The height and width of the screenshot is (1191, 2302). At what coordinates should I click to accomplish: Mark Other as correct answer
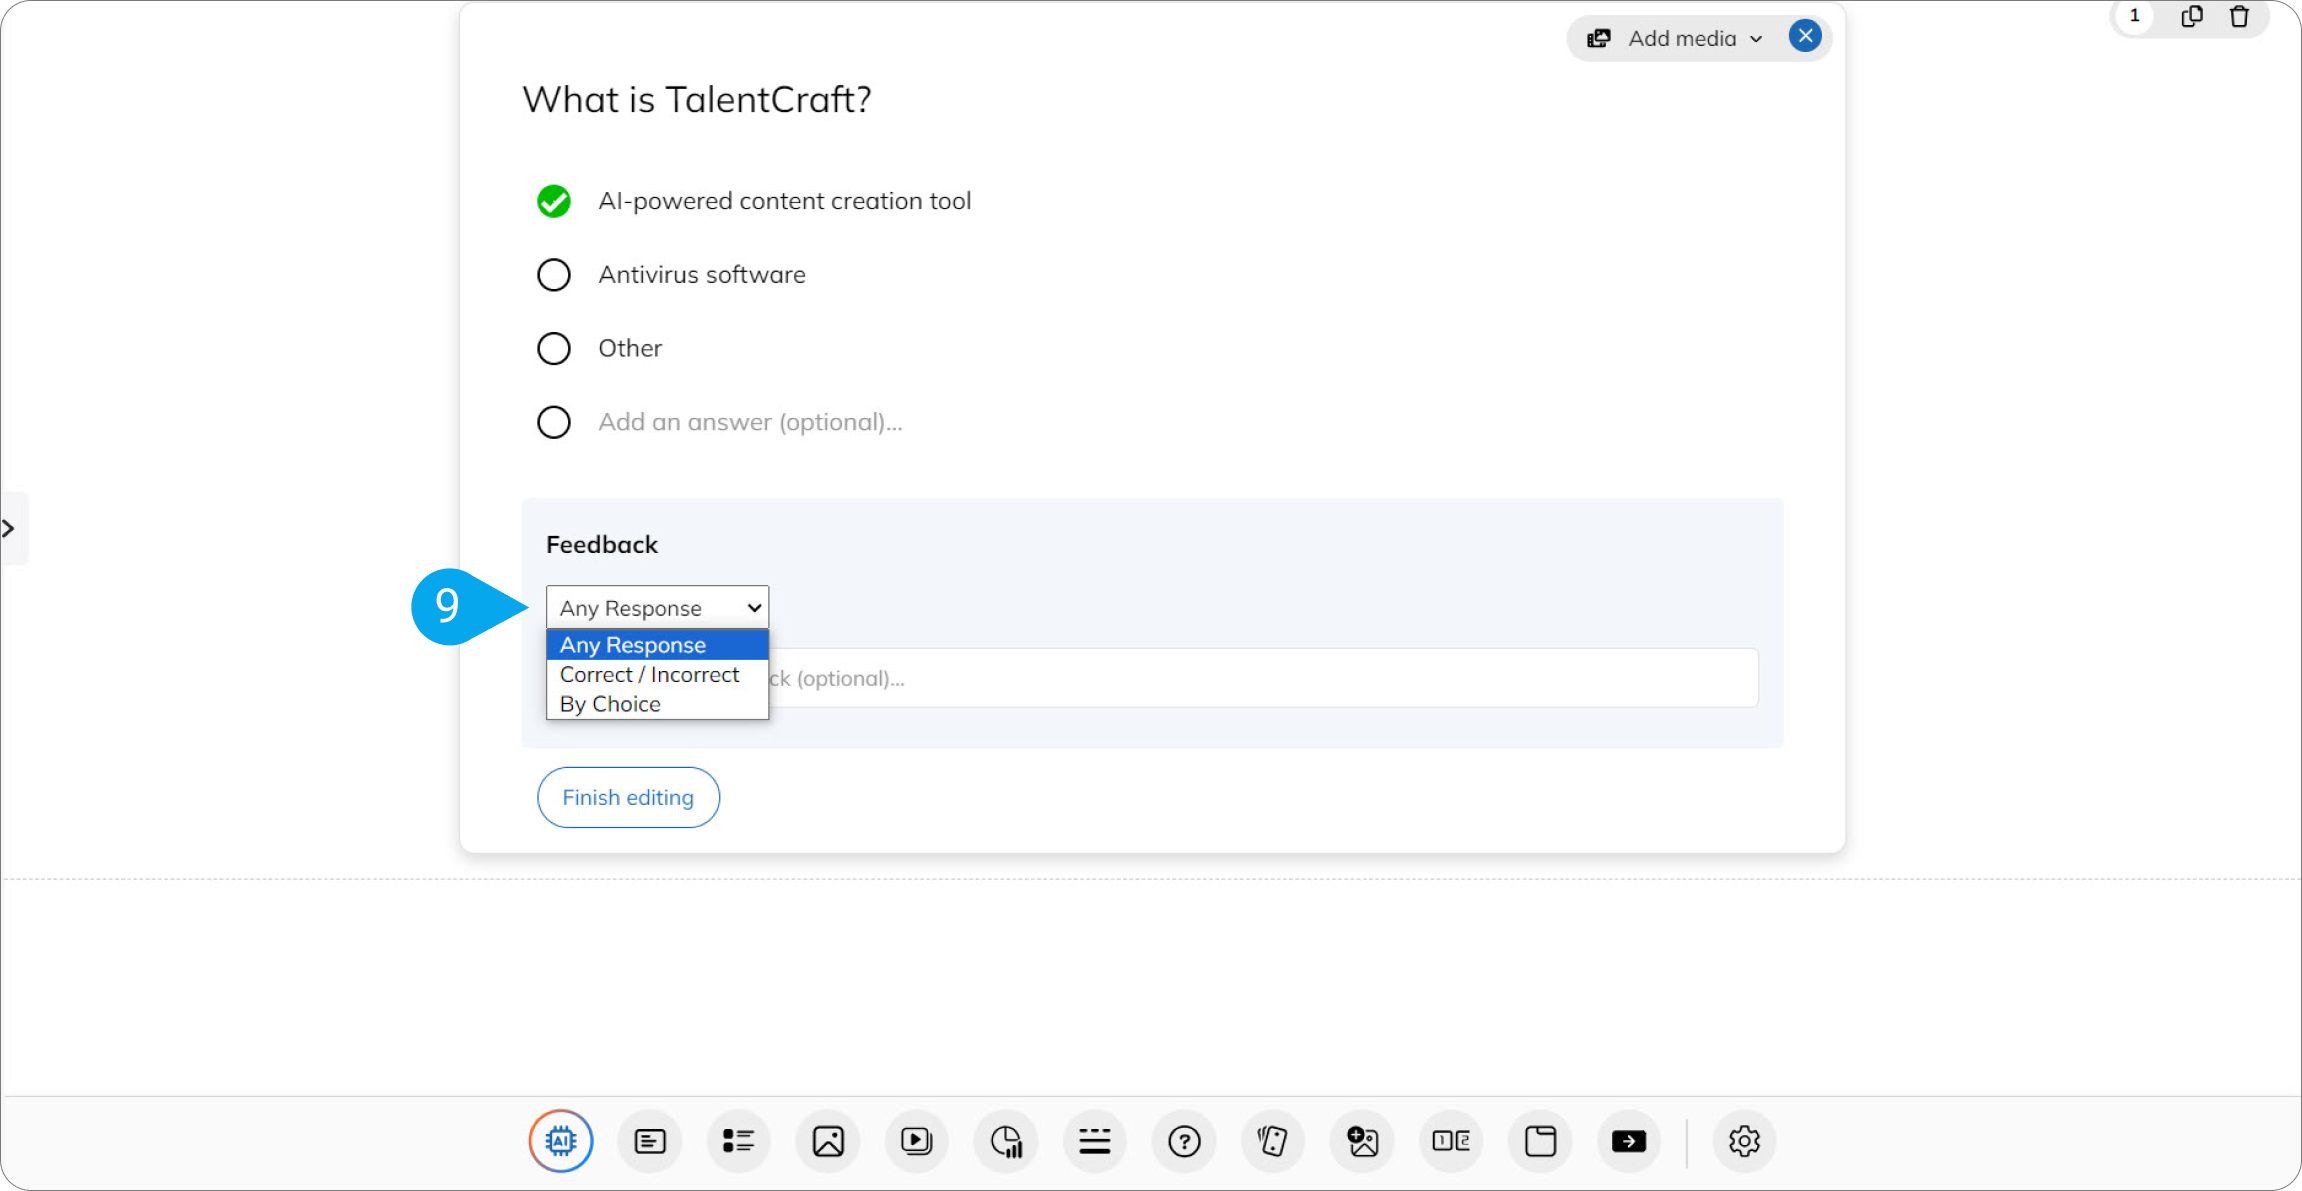pyautogui.click(x=554, y=349)
